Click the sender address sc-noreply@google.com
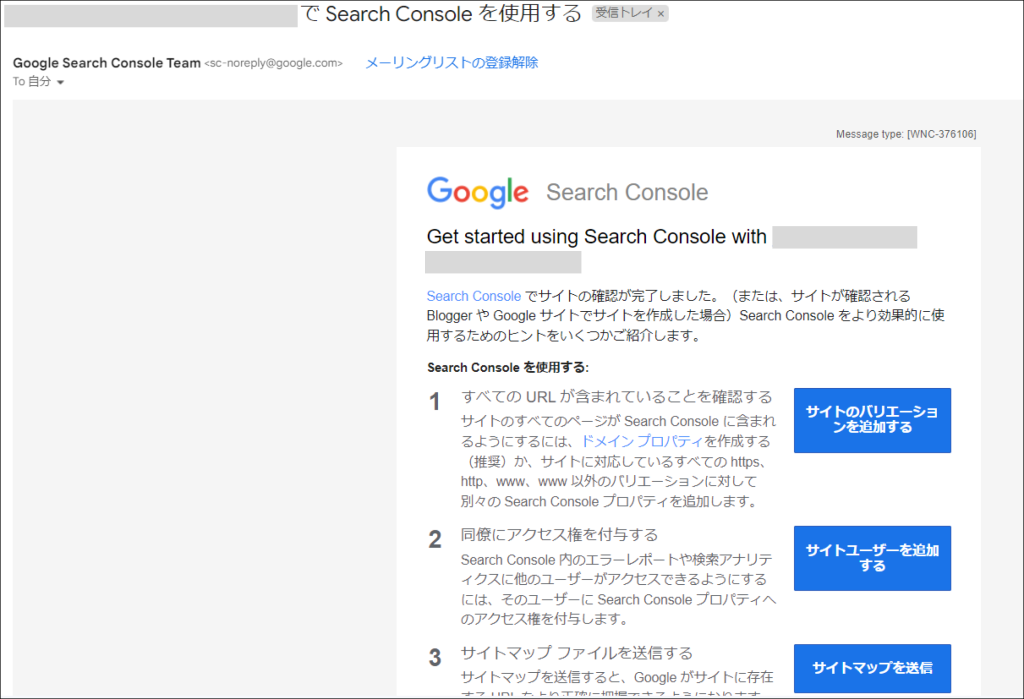Screen dimensions: 1024x699 point(274,63)
